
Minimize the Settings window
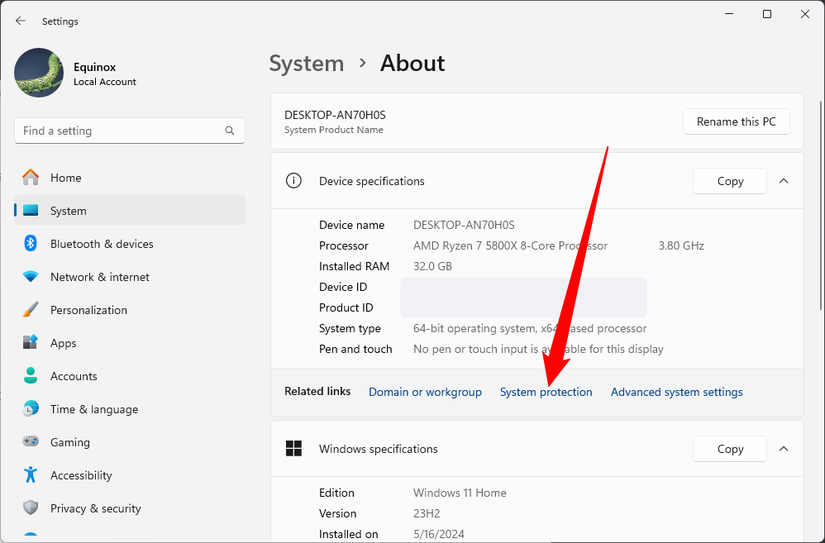tap(729, 14)
